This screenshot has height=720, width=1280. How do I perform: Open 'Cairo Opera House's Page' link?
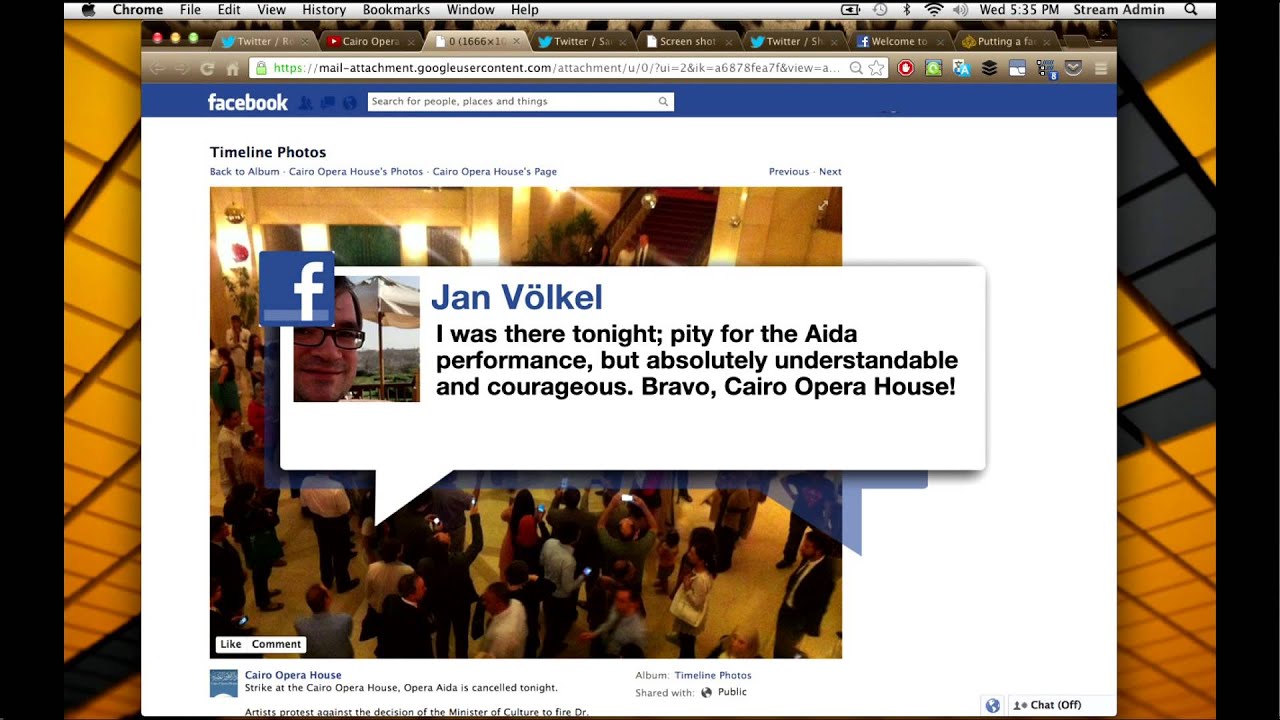[x=495, y=172]
